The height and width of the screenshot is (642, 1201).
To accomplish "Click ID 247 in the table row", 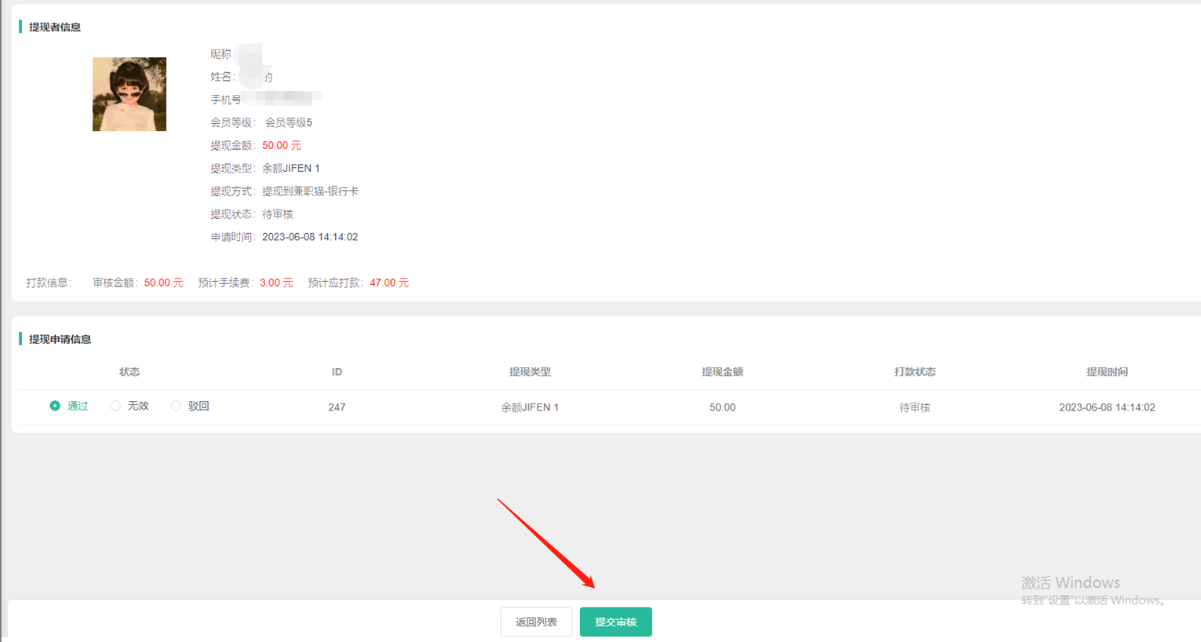I will point(337,408).
